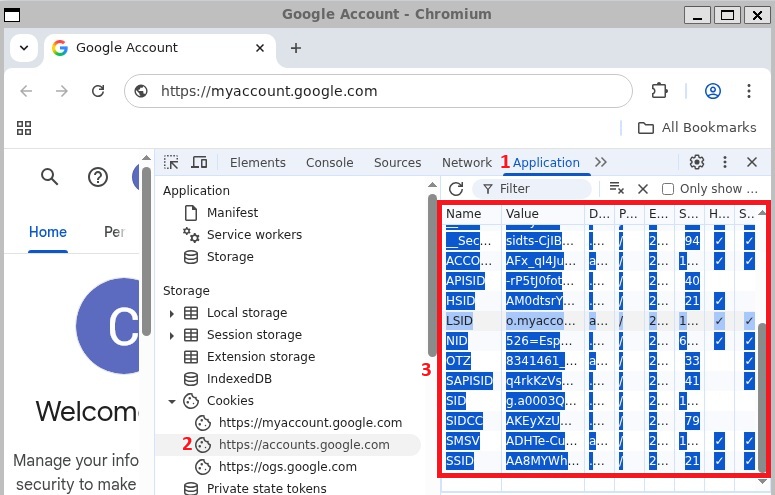
Task: Refresh the cookies table
Action: 456,188
